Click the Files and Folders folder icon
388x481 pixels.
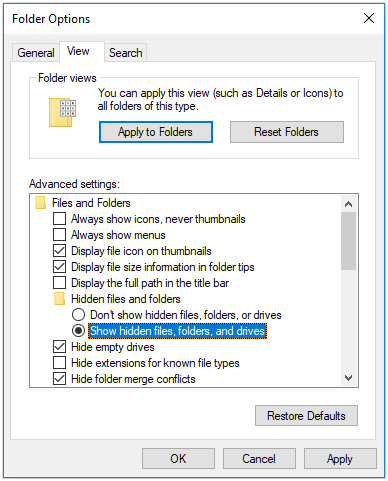pyautogui.click(x=40, y=203)
